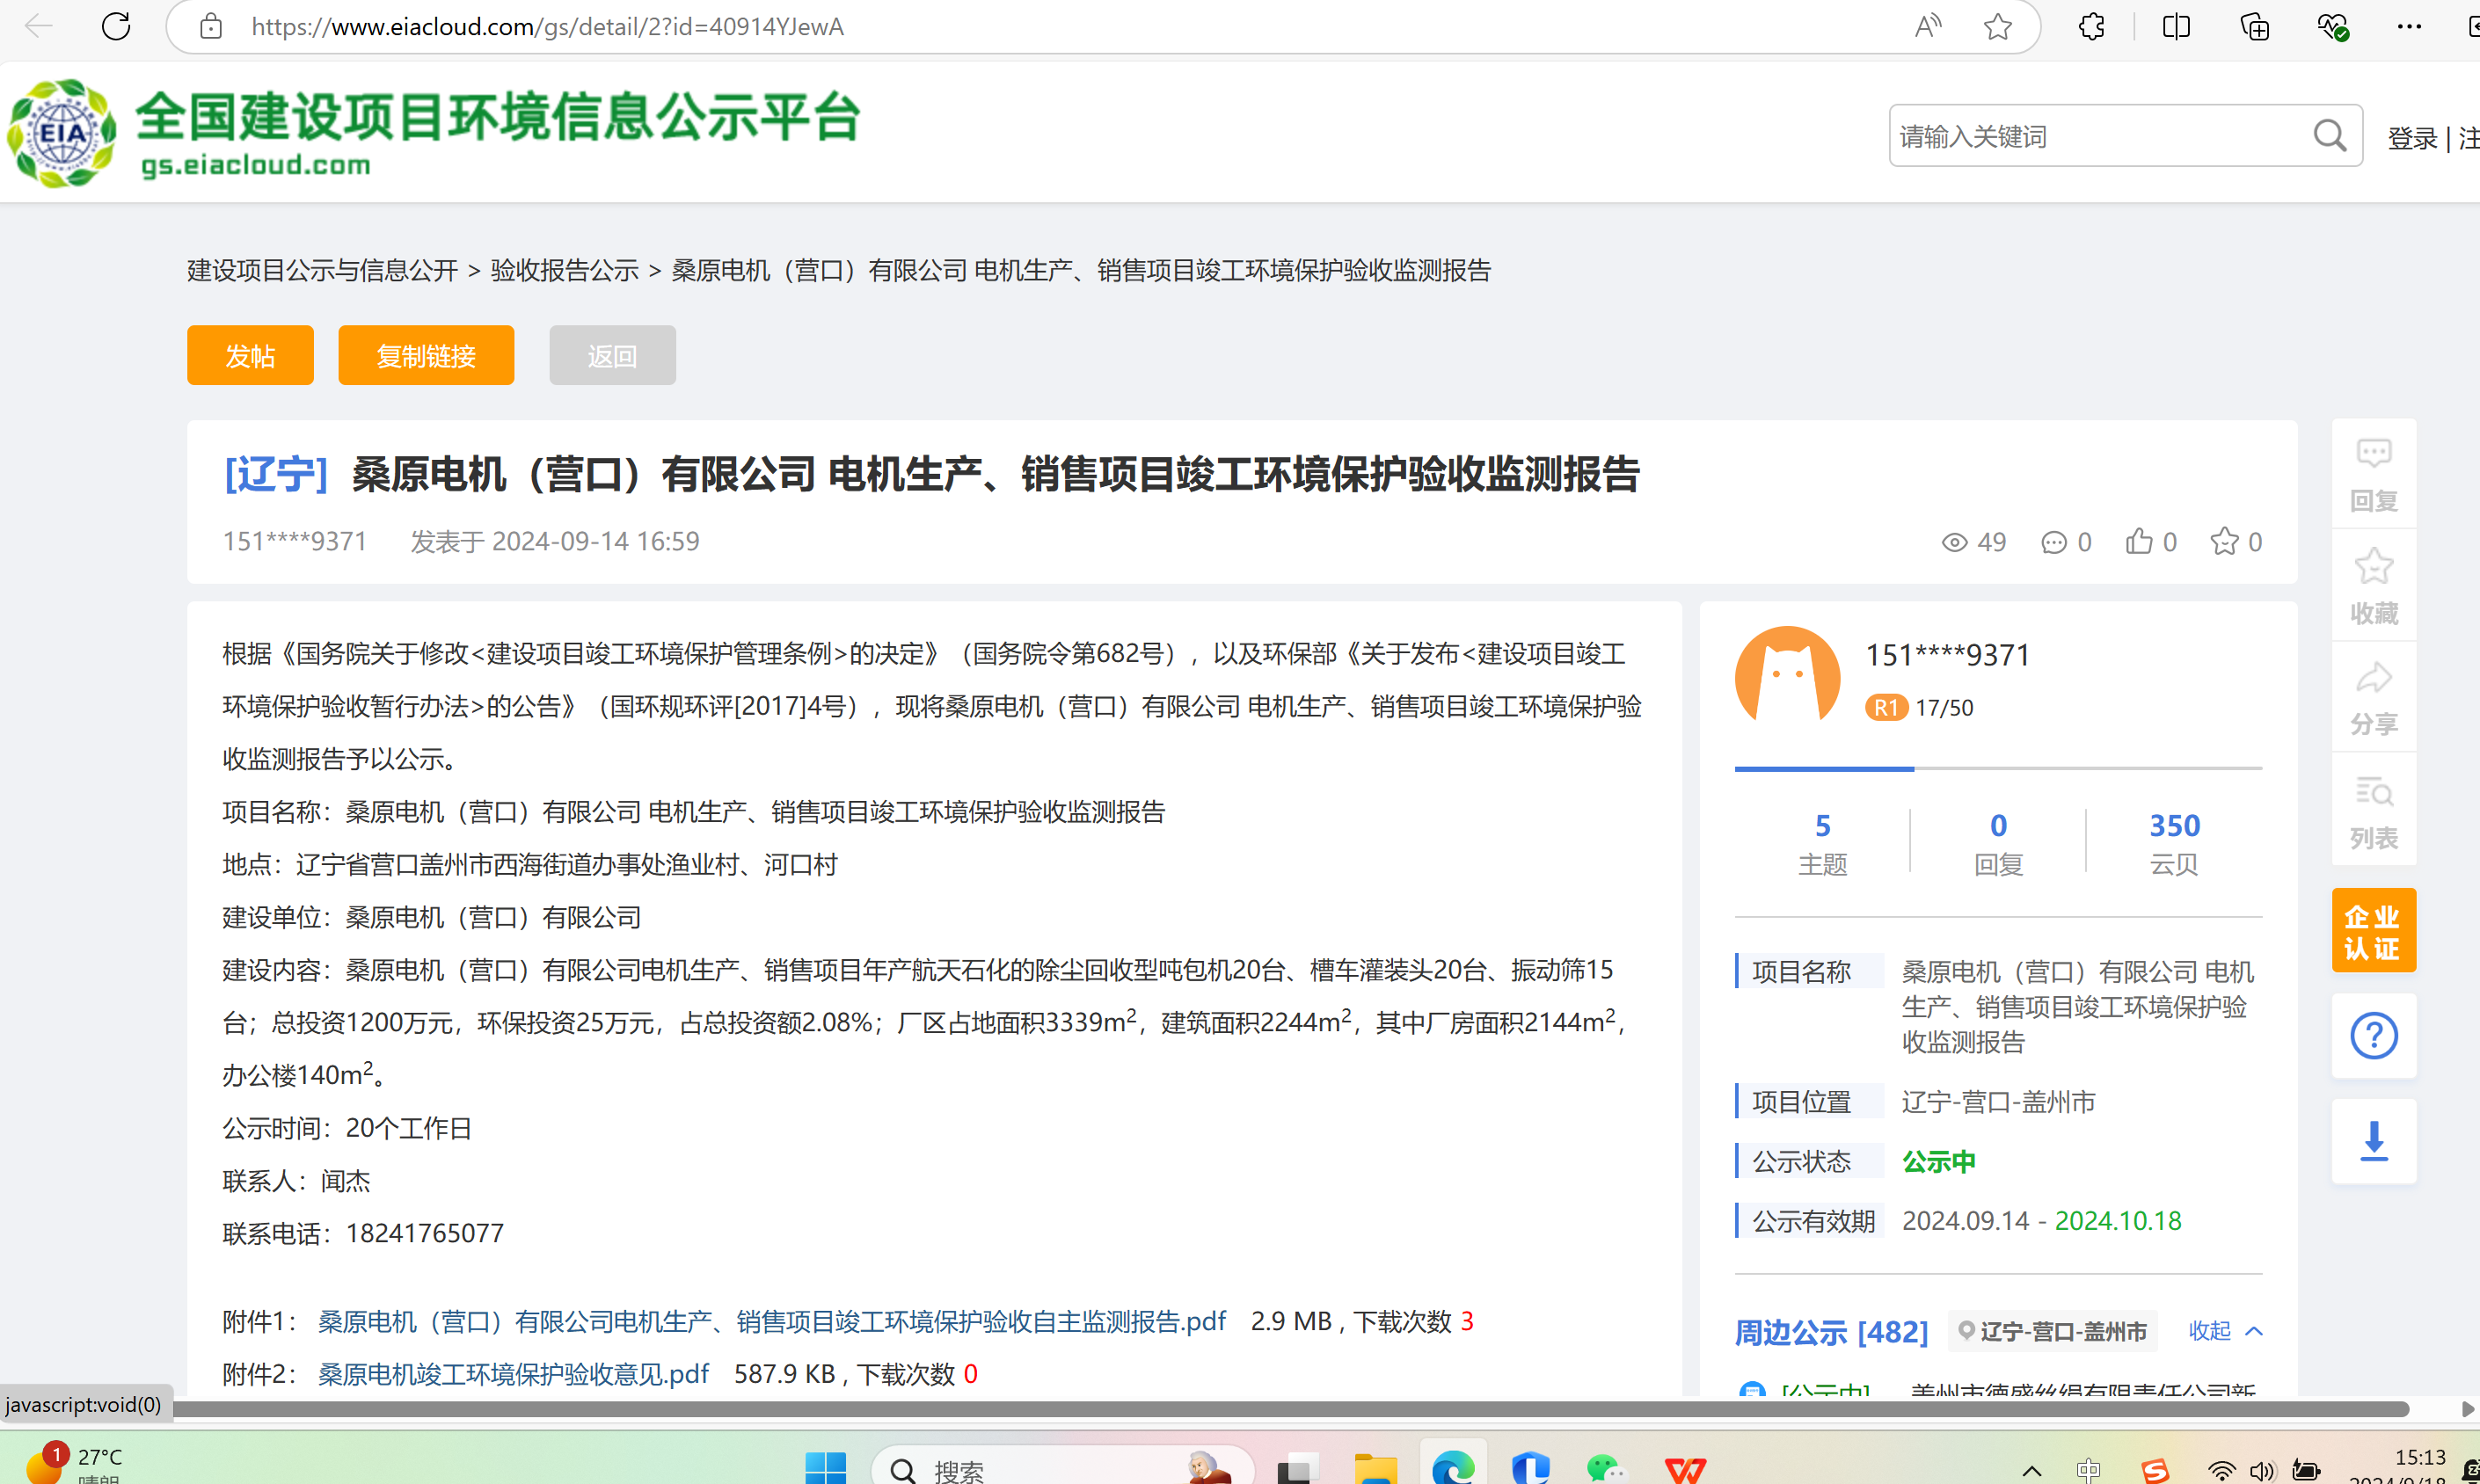
Task: Click the Windows taskbar search box
Action: pos(1062,1468)
